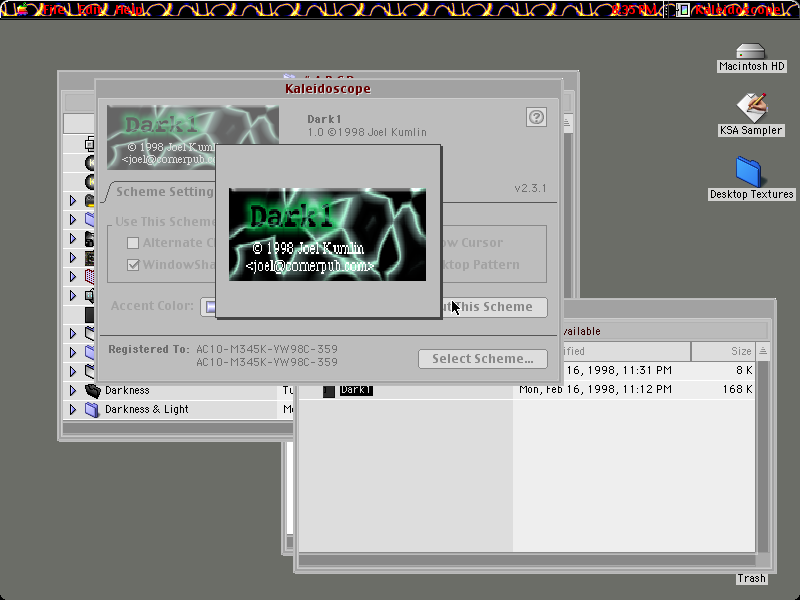Select the Darkness folder icon
The image size is (800, 600).
pos(92,390)
